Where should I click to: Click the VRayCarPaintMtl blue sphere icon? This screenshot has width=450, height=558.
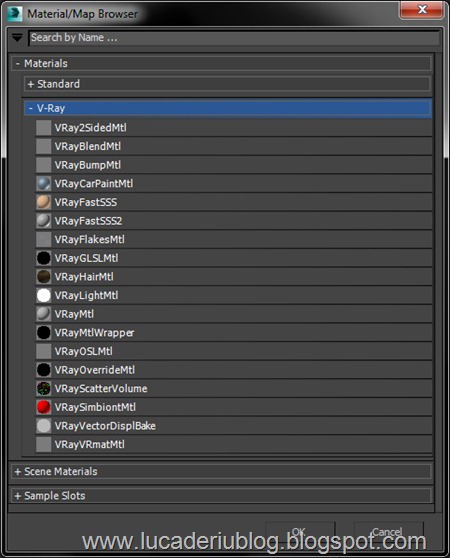[44, 184]
